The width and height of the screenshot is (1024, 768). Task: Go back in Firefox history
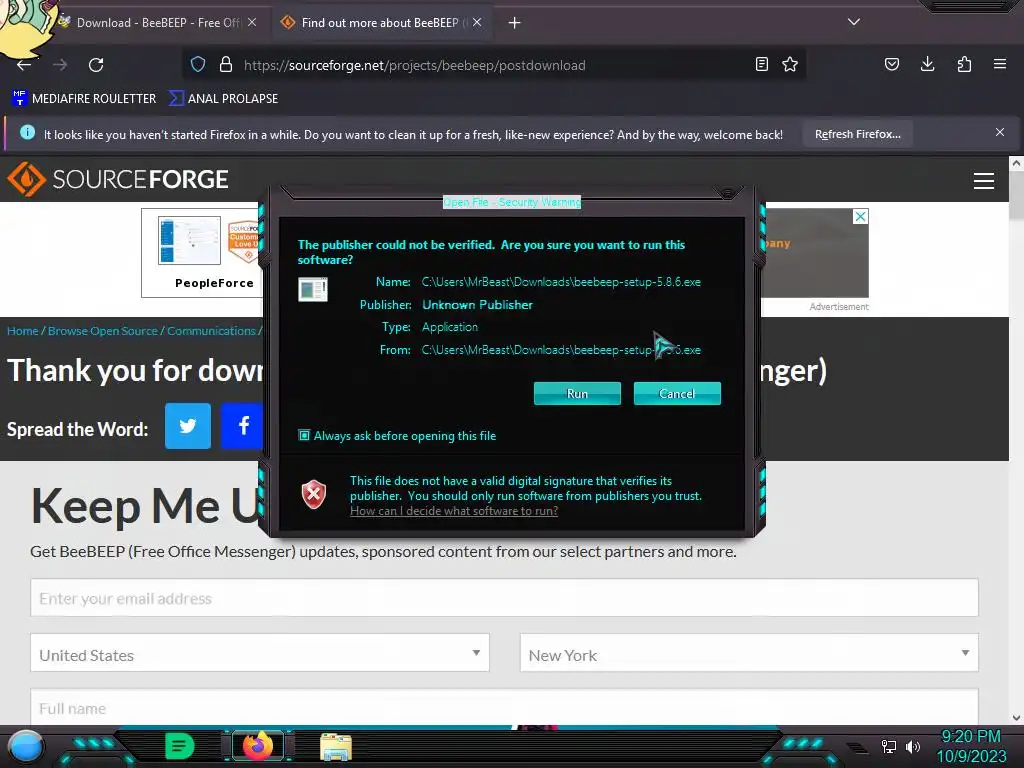pyautogui.click(x=24, y=65)
